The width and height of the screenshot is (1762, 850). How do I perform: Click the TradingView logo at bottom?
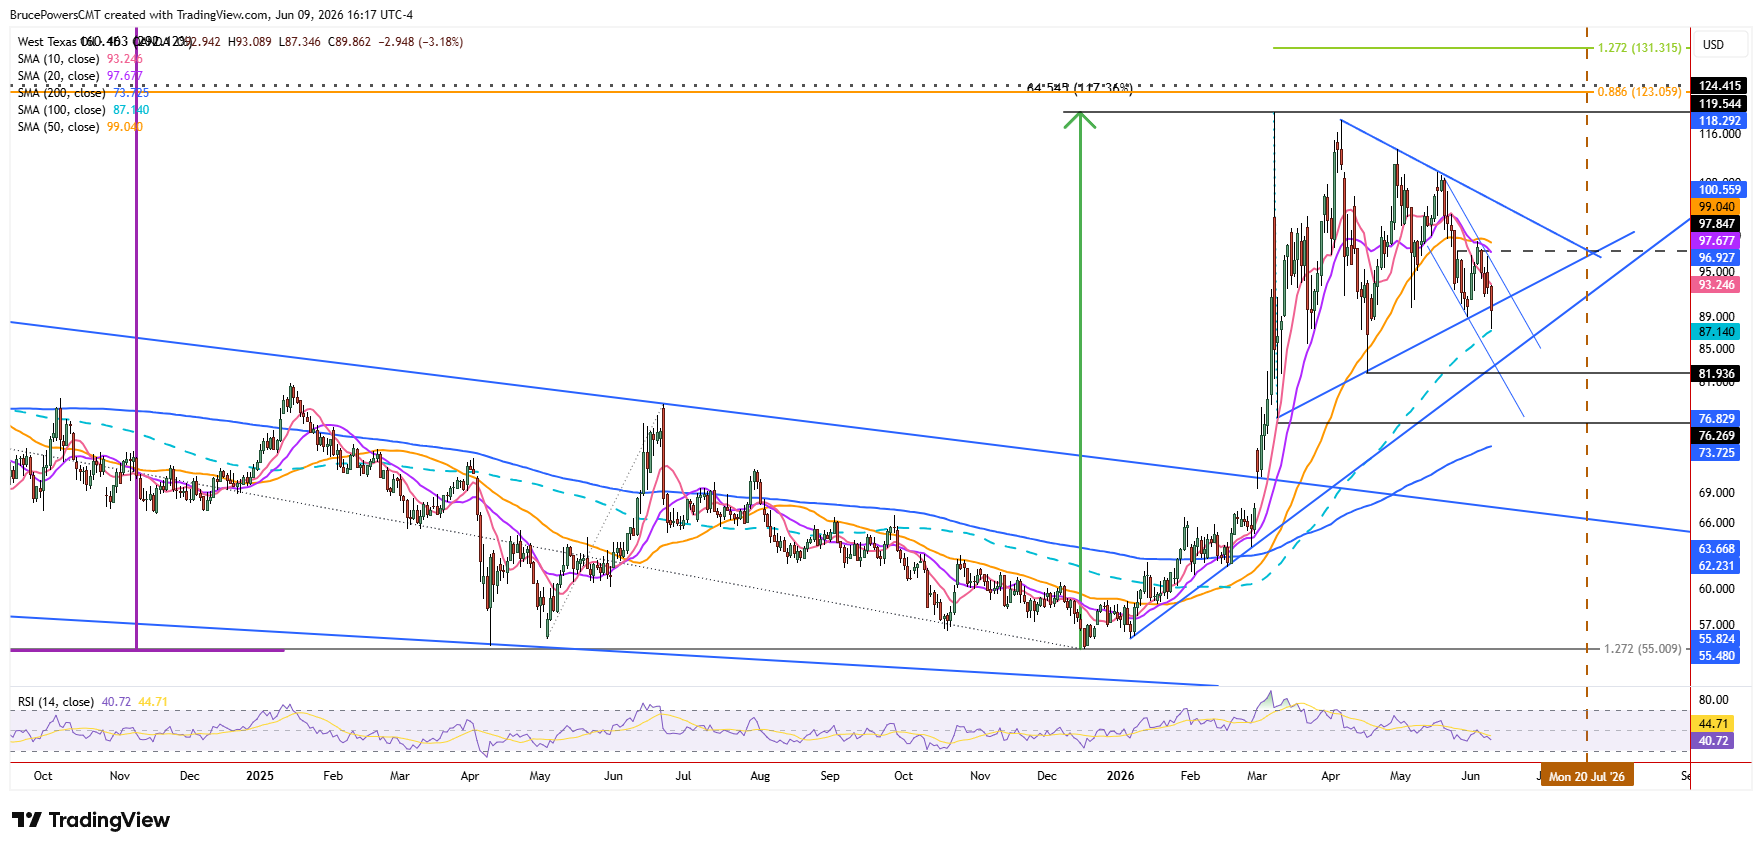click(91, 820)
